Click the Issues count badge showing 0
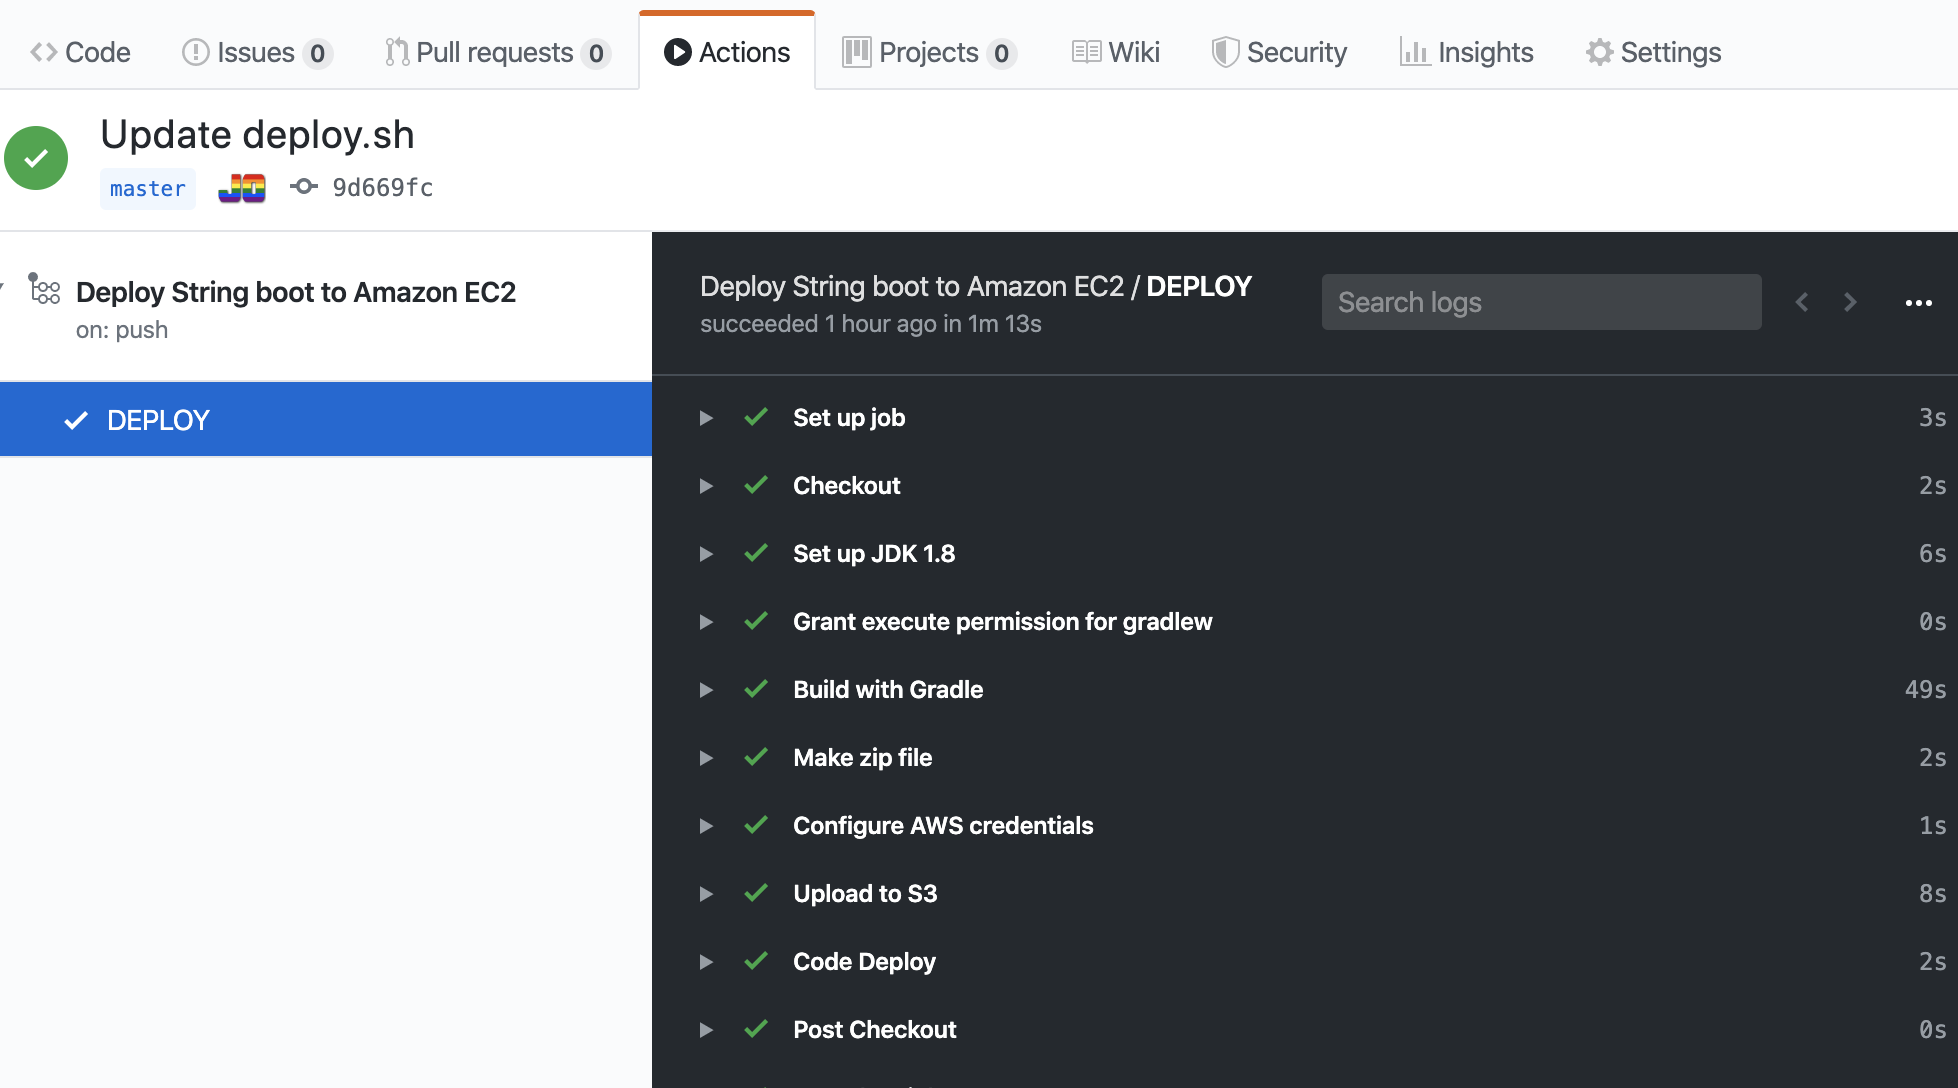 coord(317,53)
